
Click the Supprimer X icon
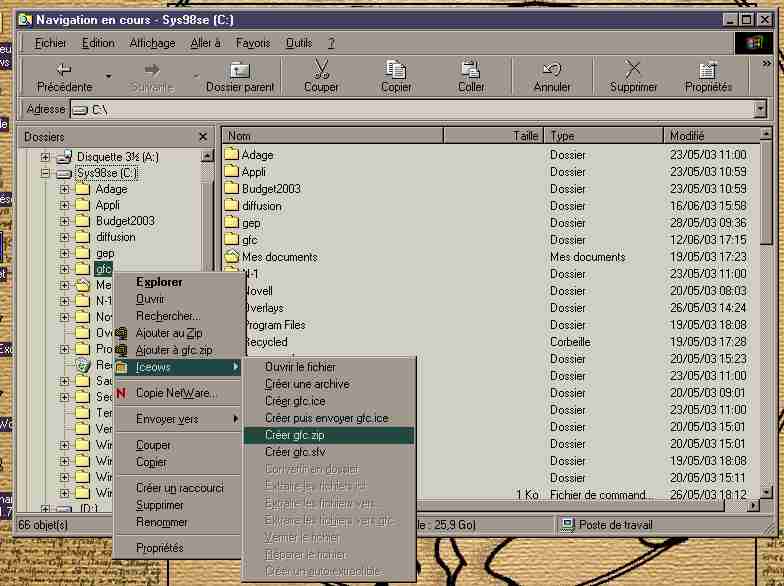[x=632, y=69]
